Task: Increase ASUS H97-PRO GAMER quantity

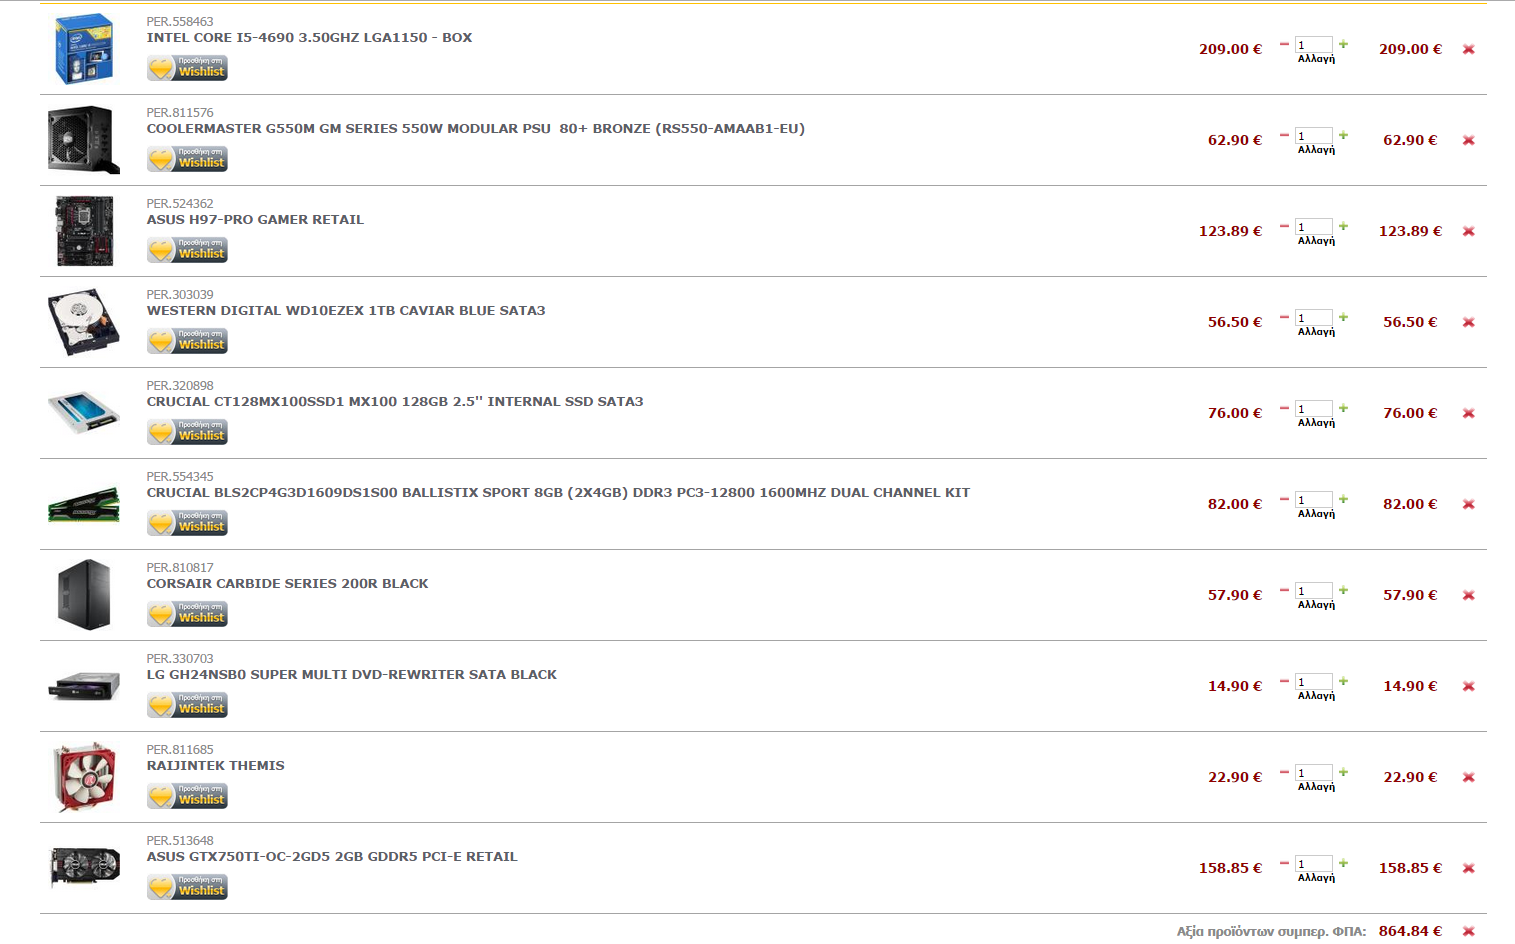Action: (x=1343, y=226)
